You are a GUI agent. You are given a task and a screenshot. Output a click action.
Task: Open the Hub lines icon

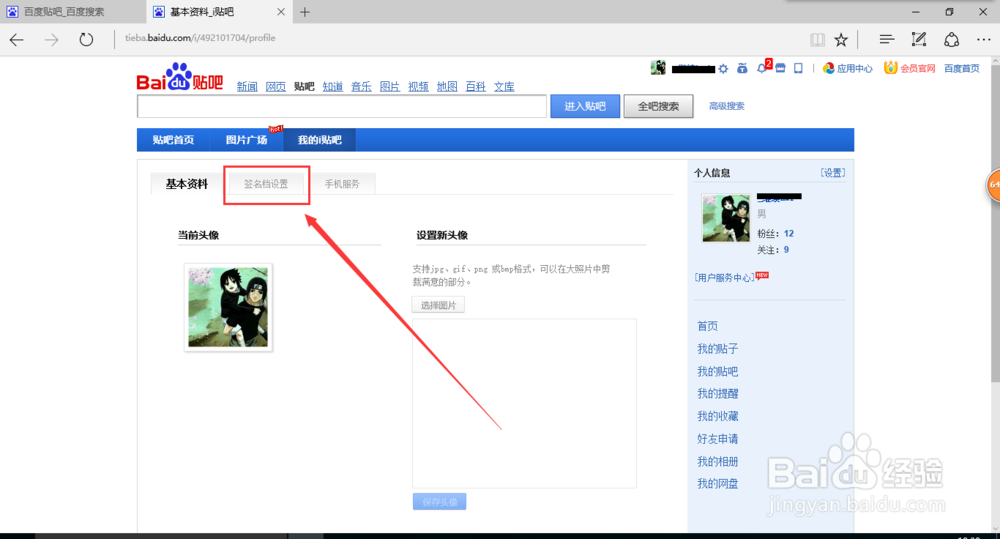tap(886, 40)
